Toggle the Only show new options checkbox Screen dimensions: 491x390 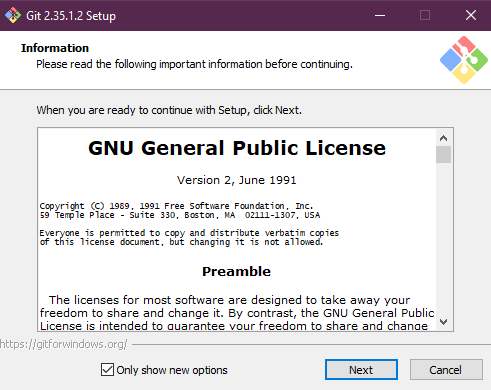[x=107, y=370]
